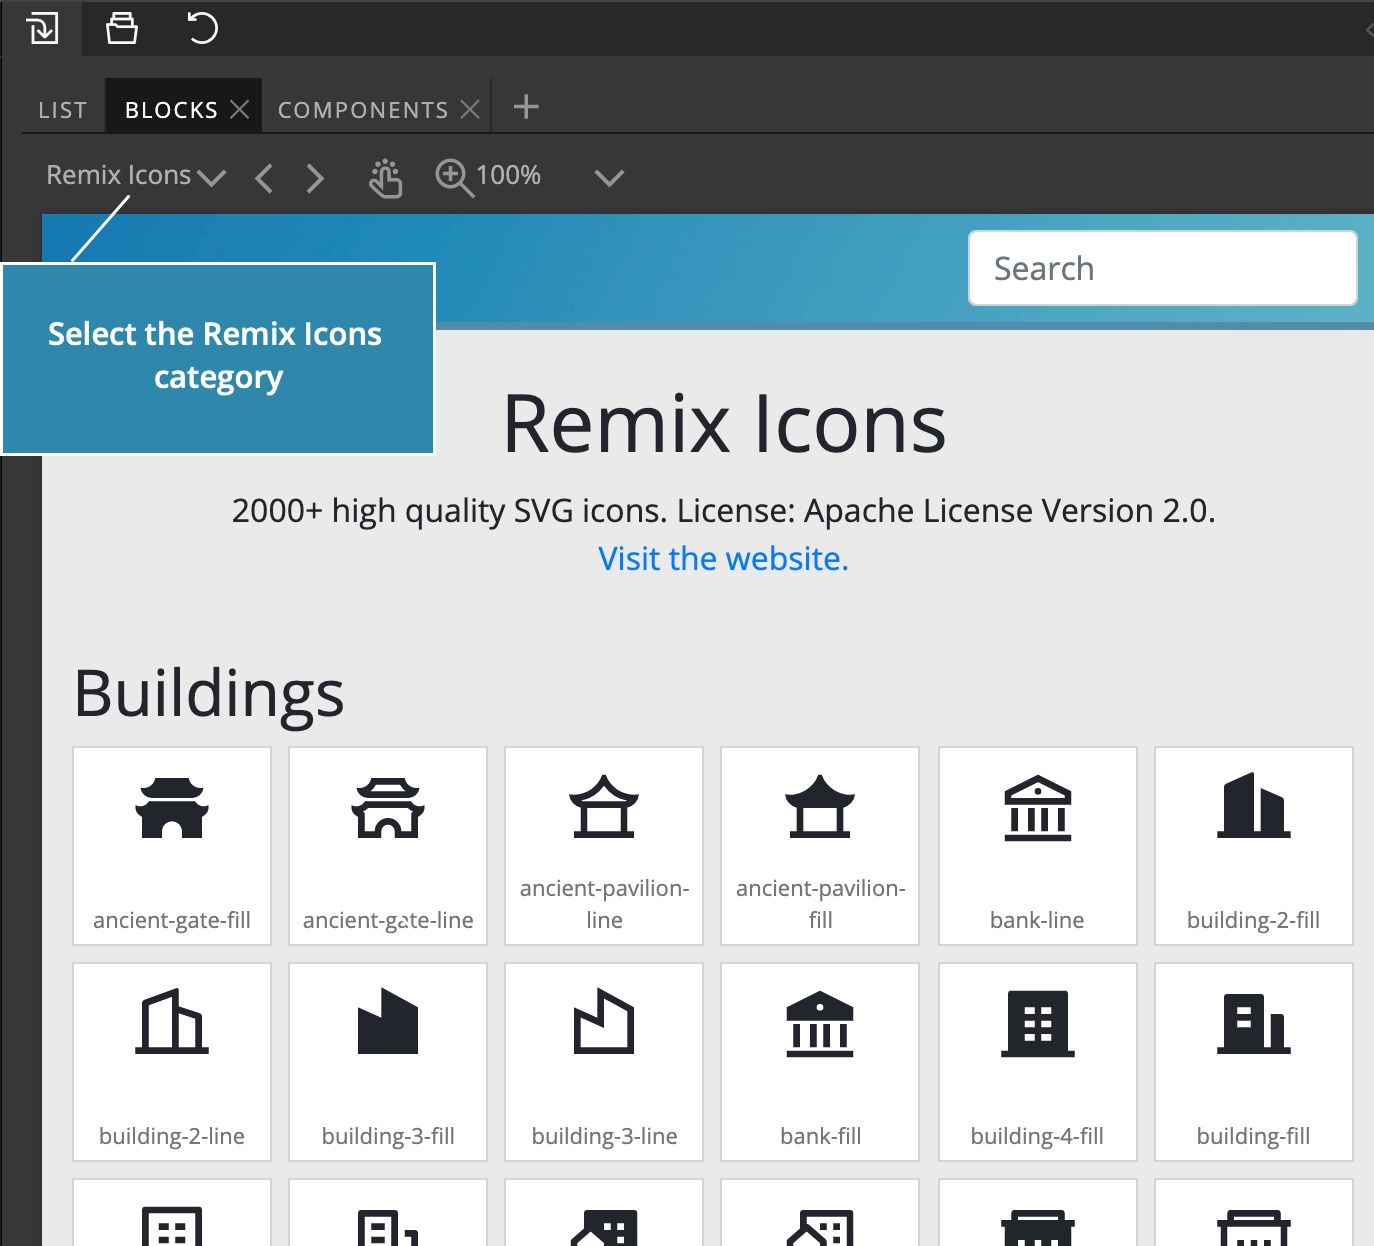Select the building-3-line icon

(604, 1062)
